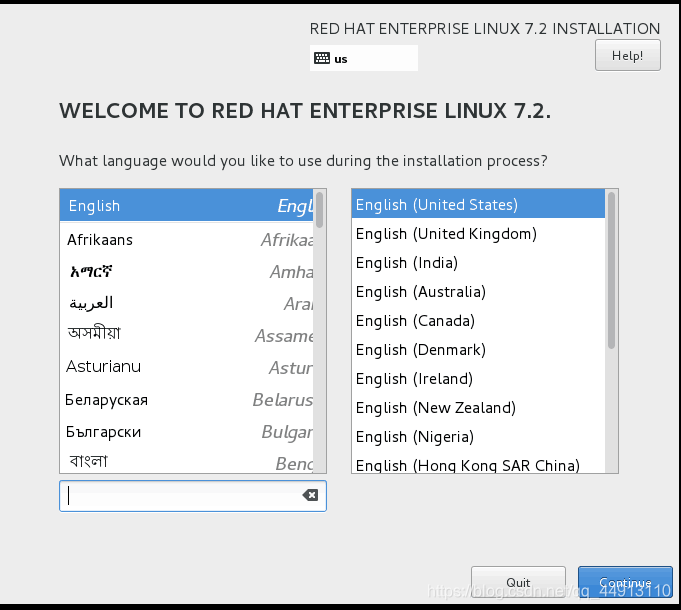The width and height of the screenshot is (681, 610).
Task: Select the Assamese language row
Action: [x=186, y=335]
